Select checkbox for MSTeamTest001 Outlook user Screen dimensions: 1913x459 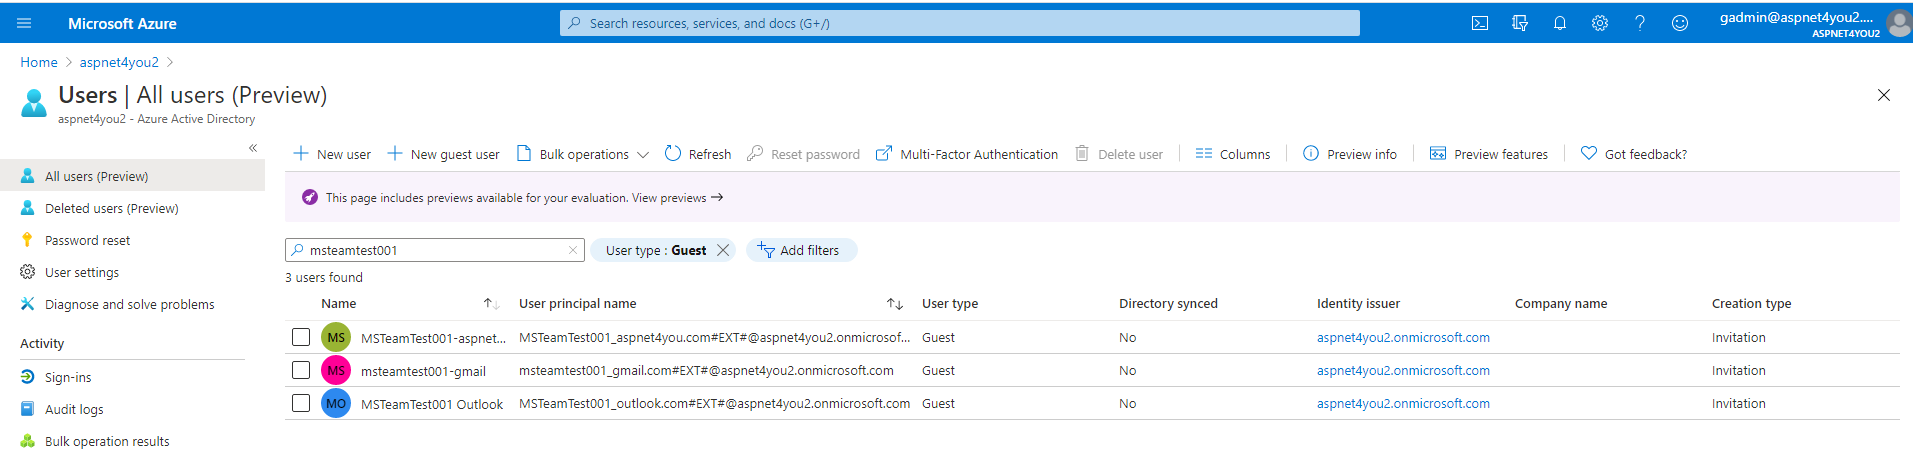click(301, 403)
